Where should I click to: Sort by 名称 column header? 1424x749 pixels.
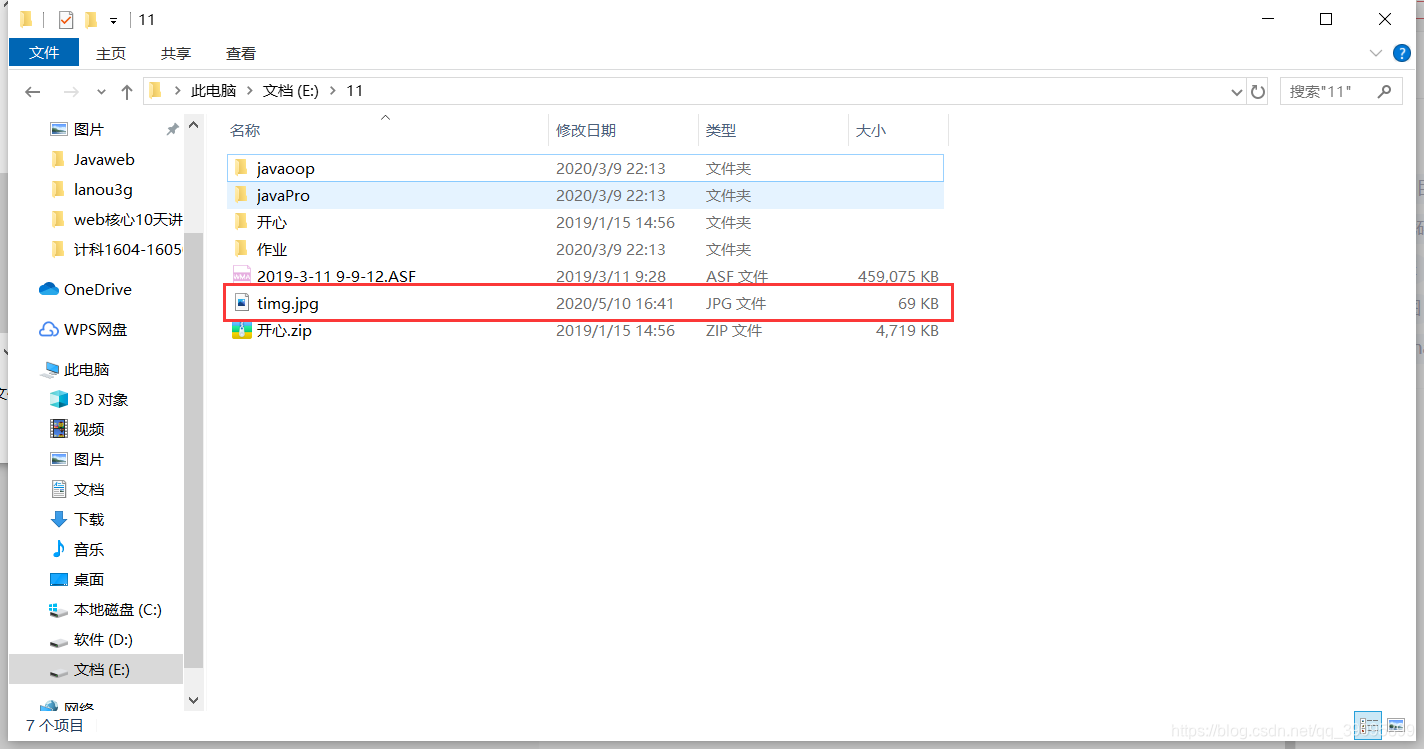click(245, 131)
